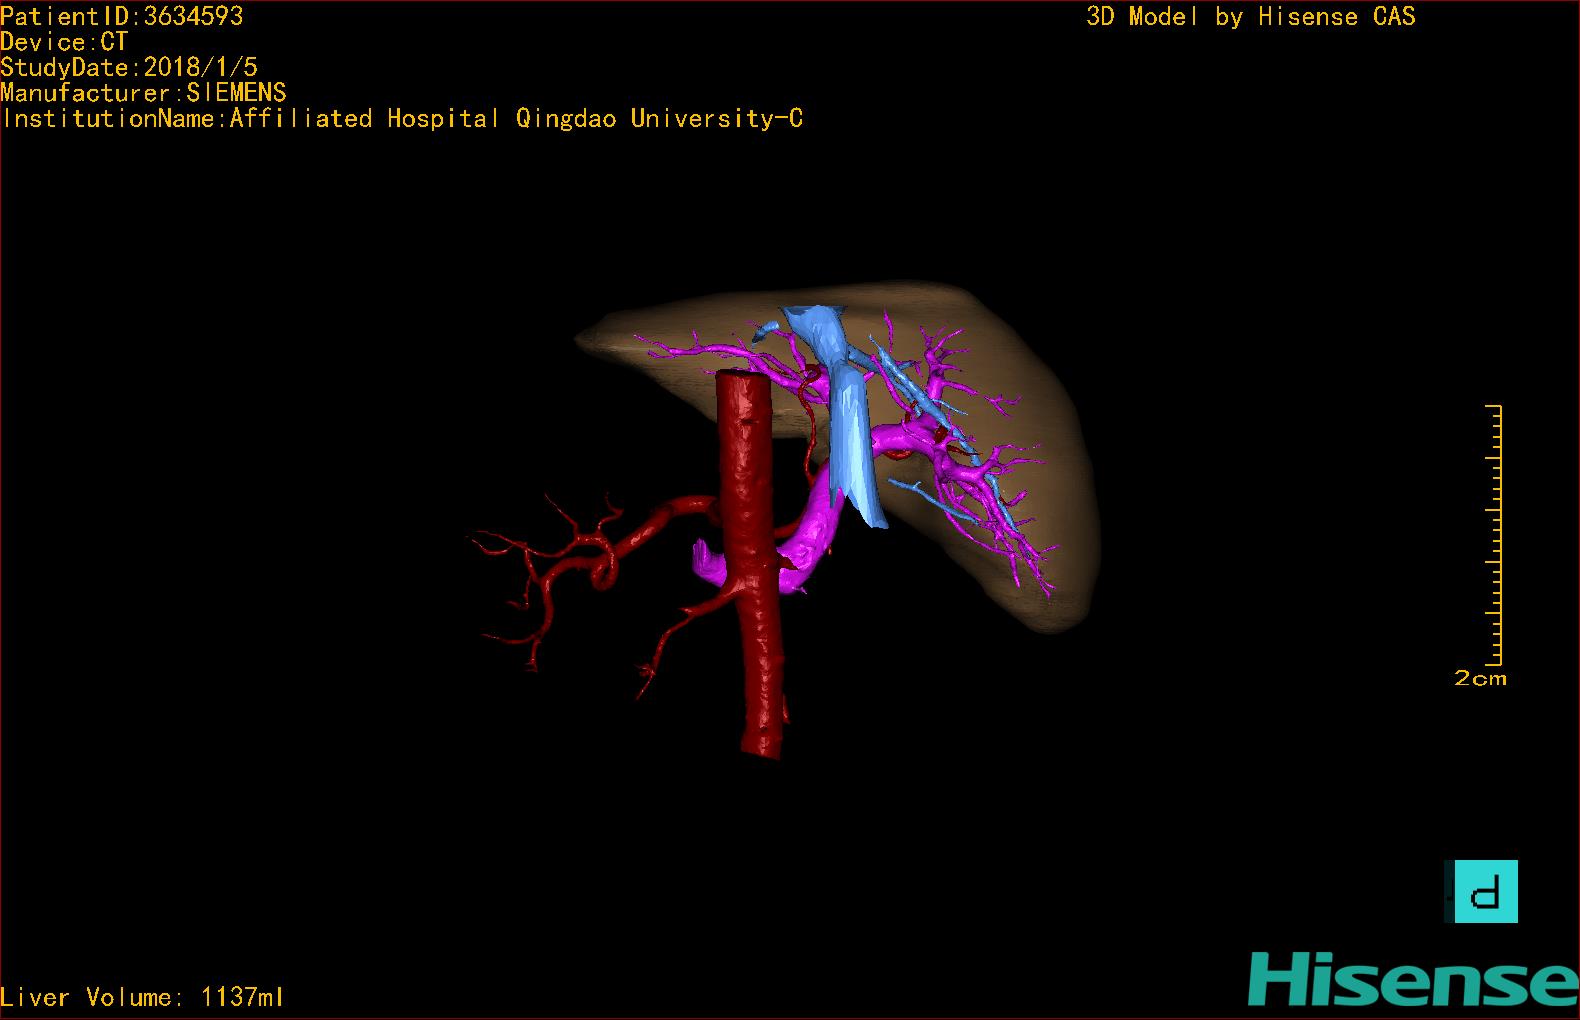Click the 3D Model by Hisense CAS label
1580x1020 pixels.
pos(1251,16)
